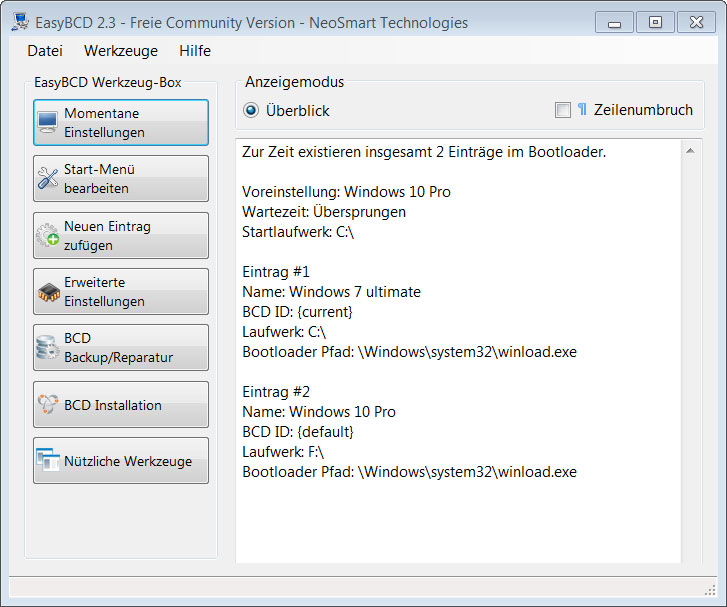Viewport: 727px width, 607px height.
Task: Click the resize grip in status bar corner
Action: [x=710, y=590]
